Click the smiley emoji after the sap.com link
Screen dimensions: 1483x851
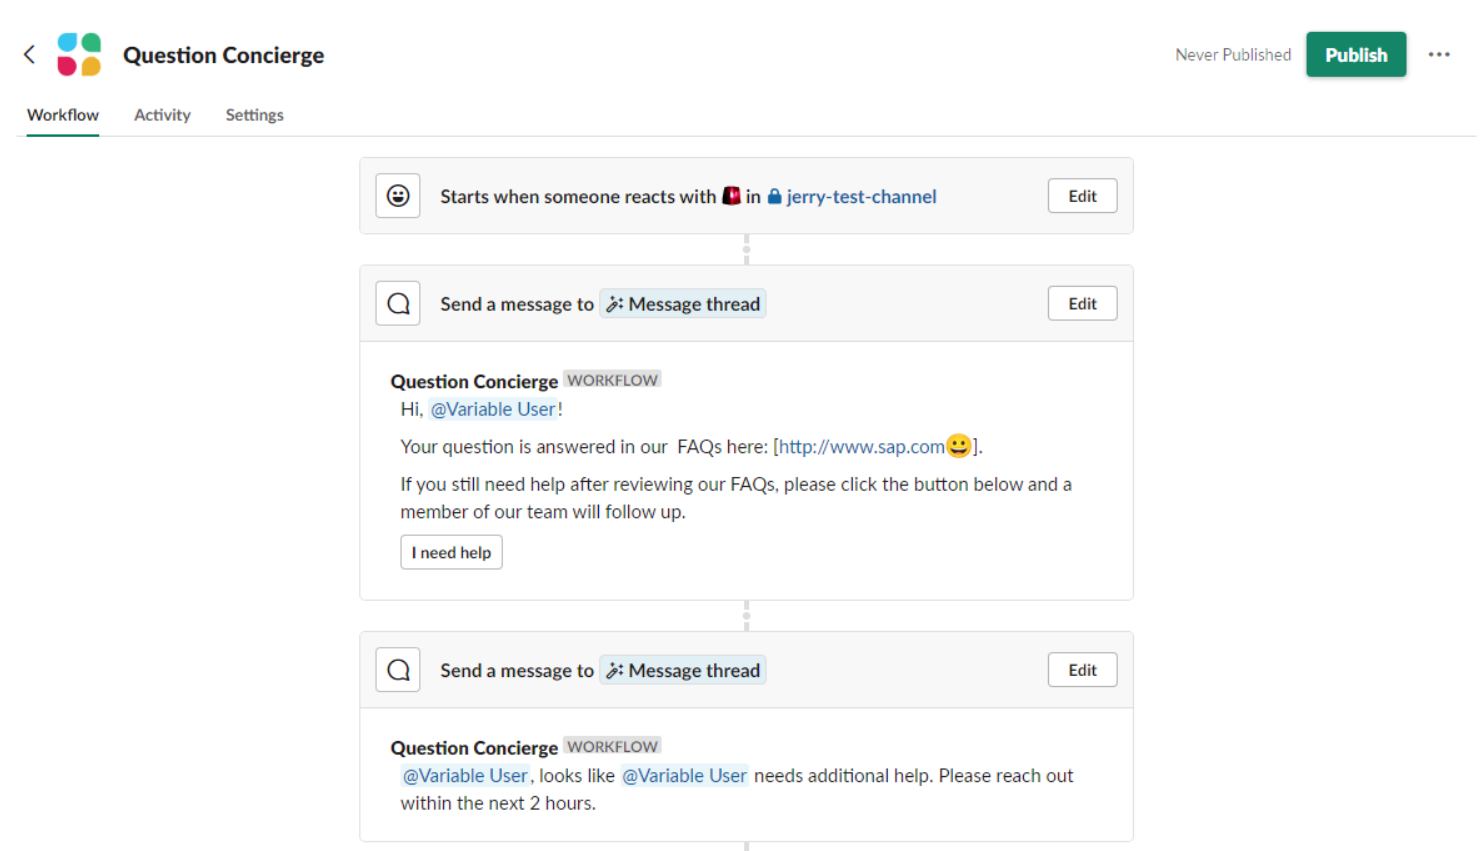click(959, 445)
